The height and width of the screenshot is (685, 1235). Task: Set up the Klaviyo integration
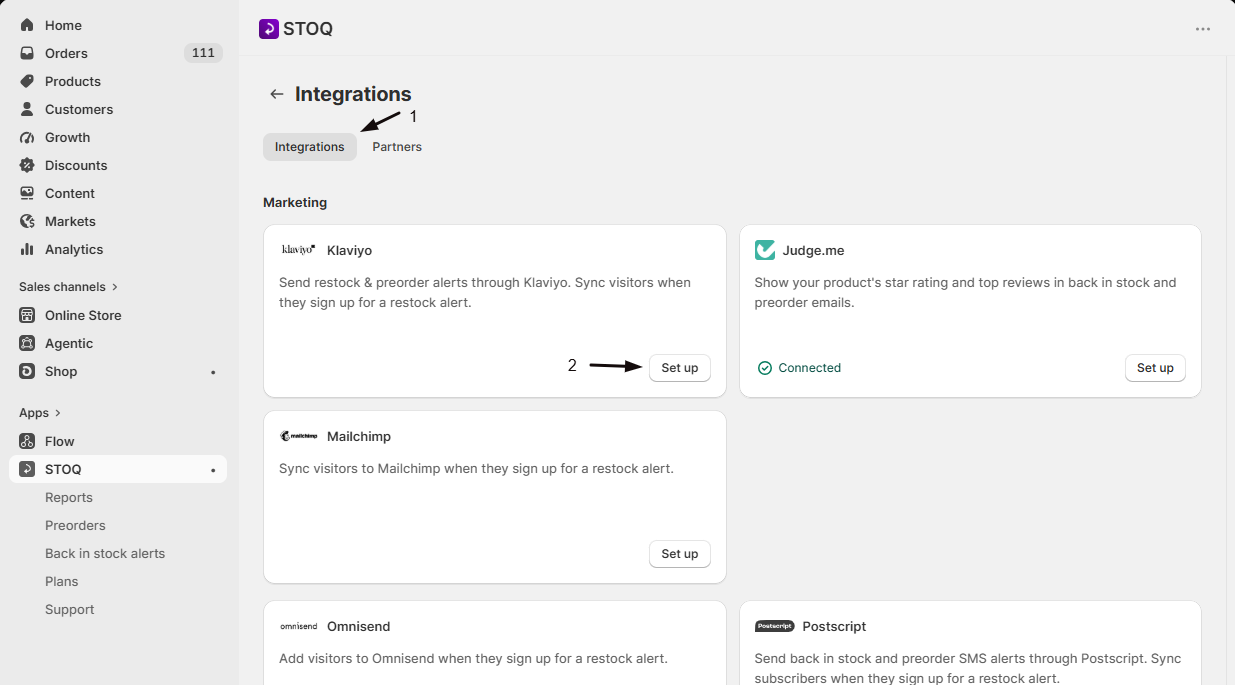[x=680, y=368]
